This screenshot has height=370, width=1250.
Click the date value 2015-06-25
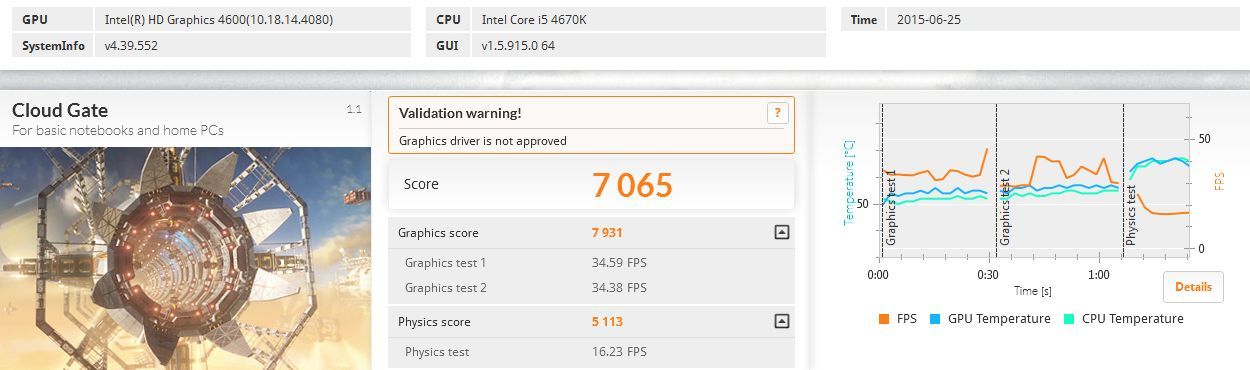pyautogui.click(x=929, y=20)
